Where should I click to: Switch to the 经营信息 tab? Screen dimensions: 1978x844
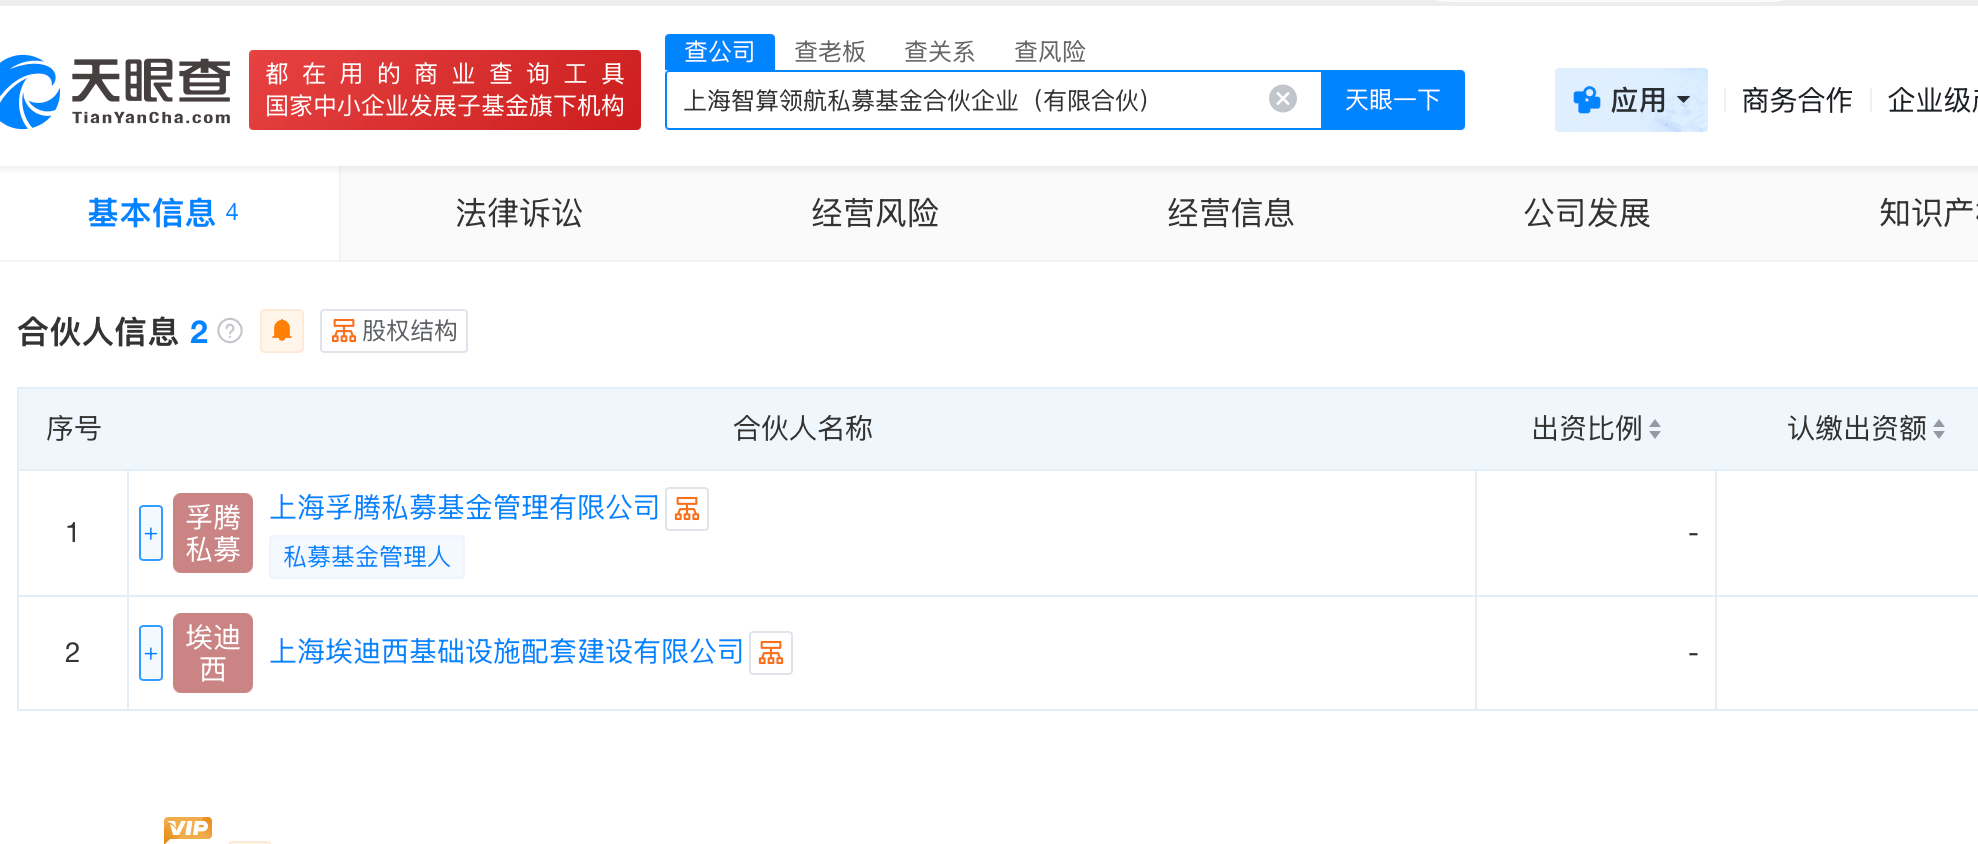tap(1231, 213)
